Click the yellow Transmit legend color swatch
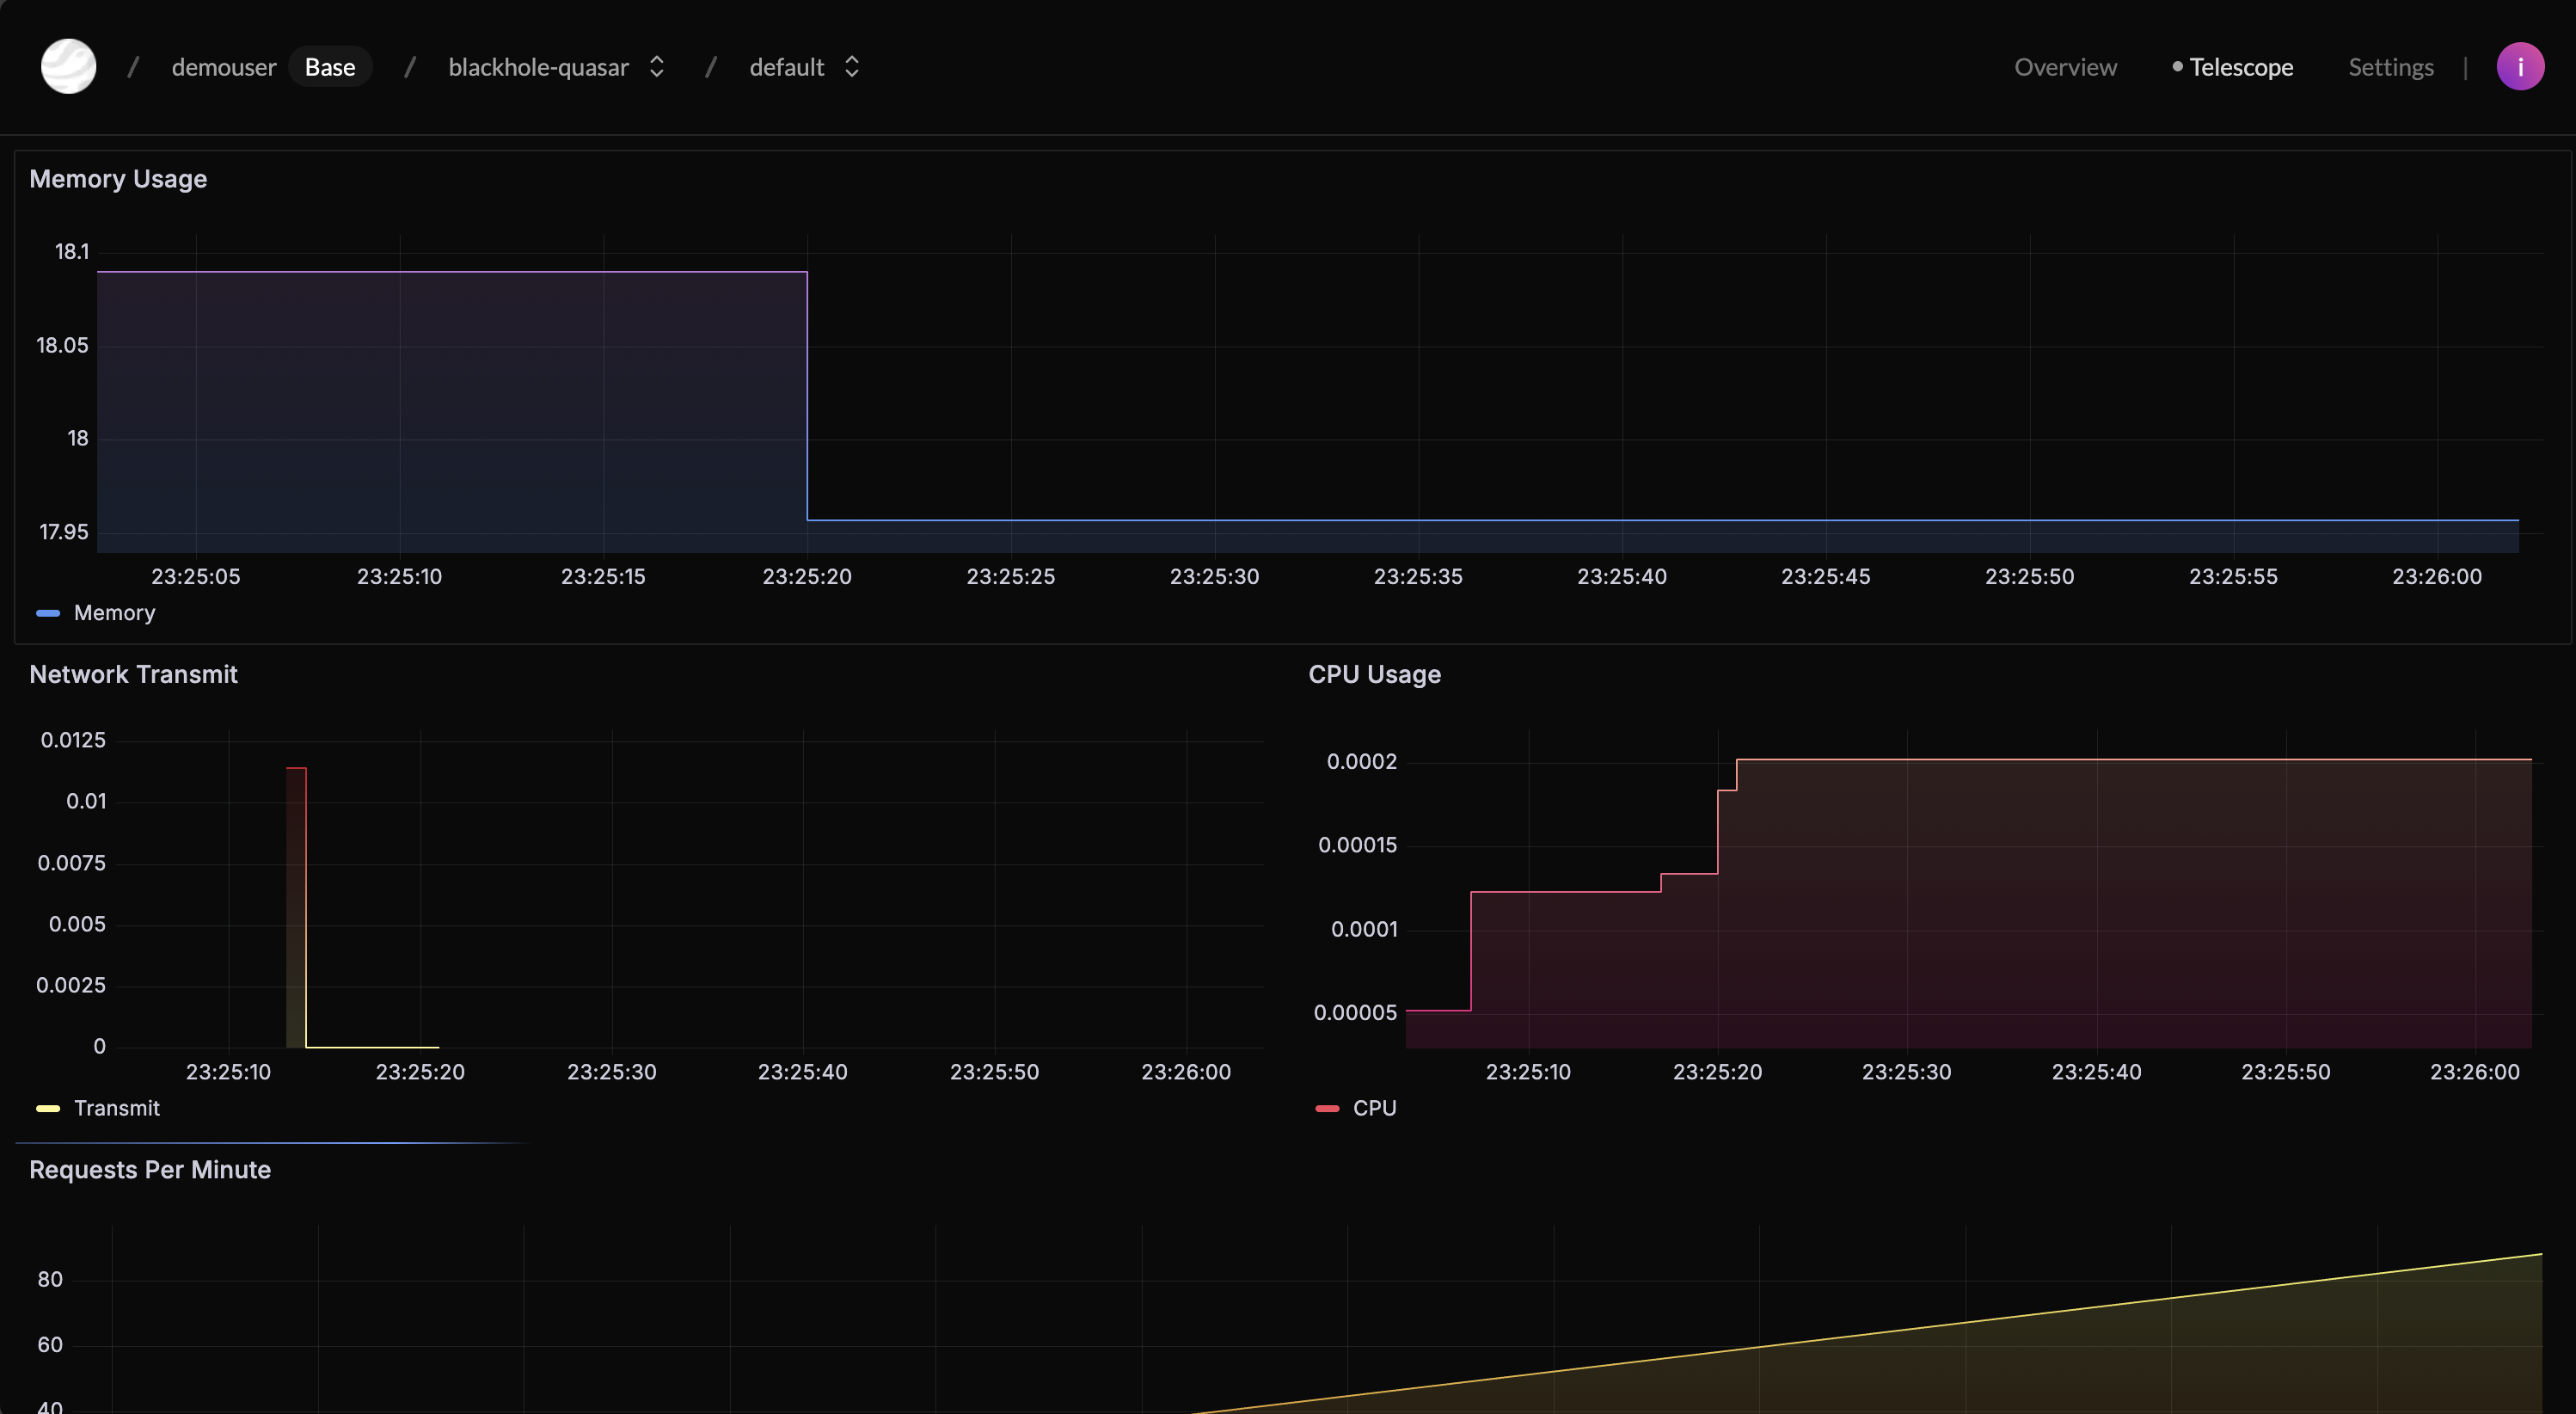2576x1414 pixels. pyautogui.click(x=48, y=1108)
